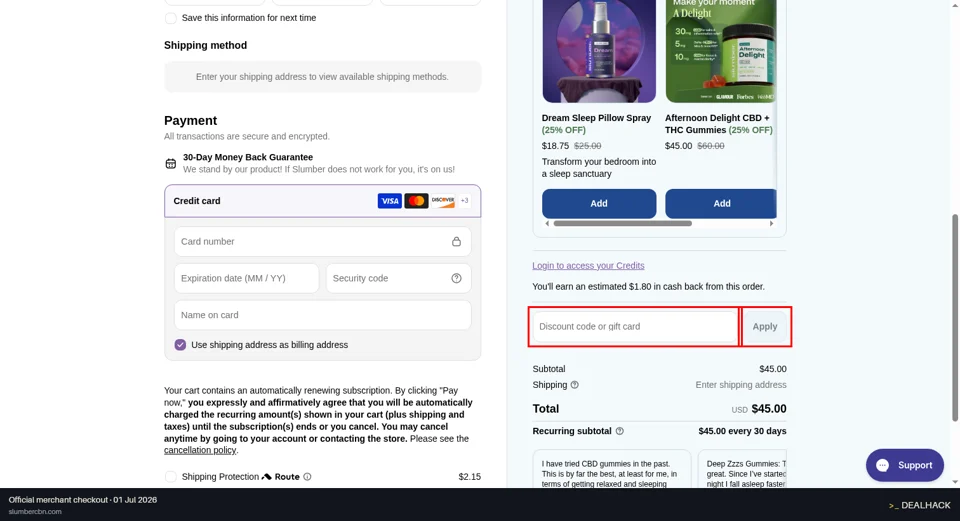Image resolution: width=960 pixels, height=521 pixels.
Task: Focus the Expiration date field
Action: [247, 278]
